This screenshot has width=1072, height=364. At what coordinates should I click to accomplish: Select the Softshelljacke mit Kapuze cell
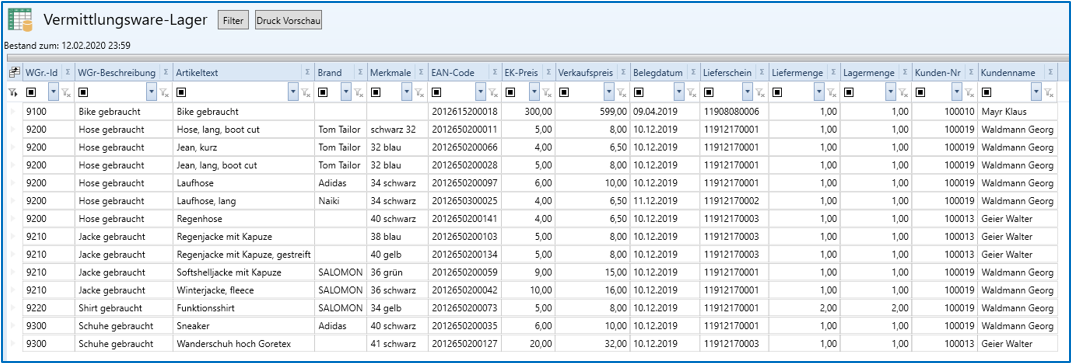click(243, 271)
